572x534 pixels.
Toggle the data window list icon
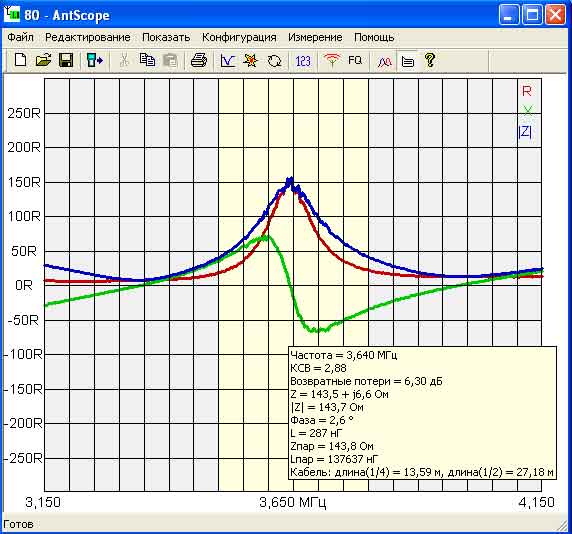[x=407, y=61]
